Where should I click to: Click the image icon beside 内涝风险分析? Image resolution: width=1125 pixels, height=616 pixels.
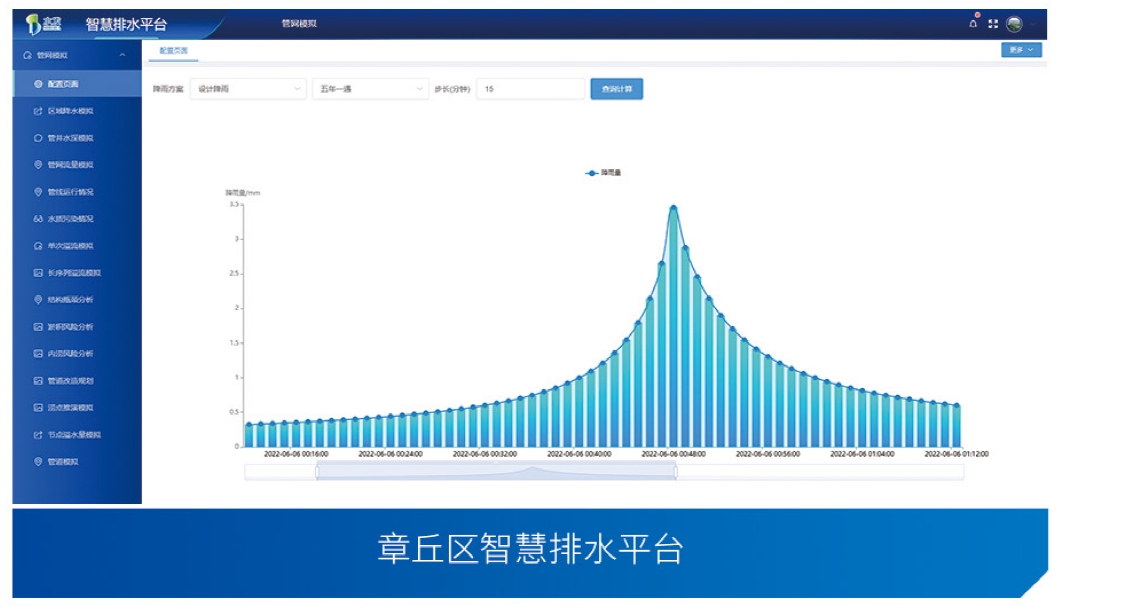[38, 354]
